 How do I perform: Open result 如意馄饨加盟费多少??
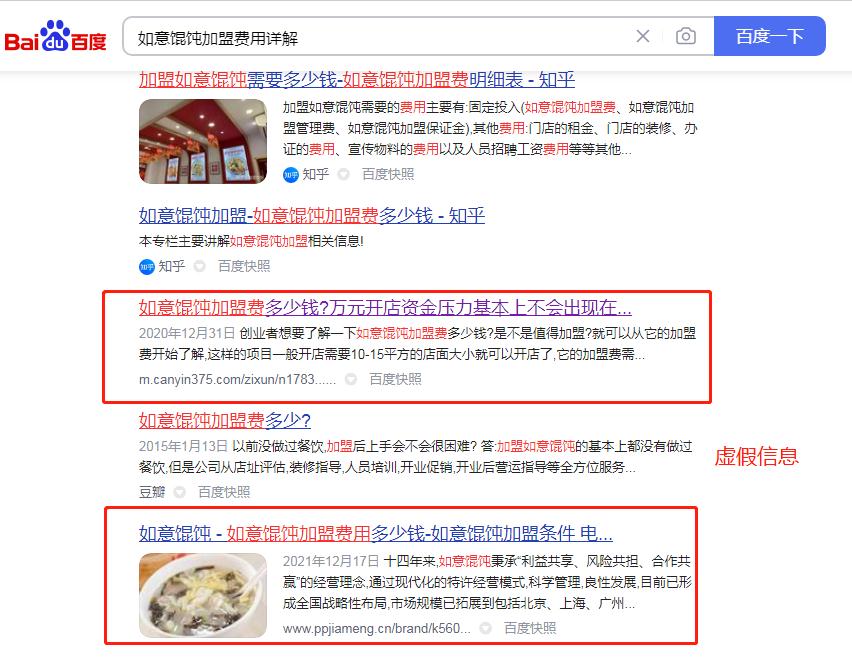[x=224, y=421]
